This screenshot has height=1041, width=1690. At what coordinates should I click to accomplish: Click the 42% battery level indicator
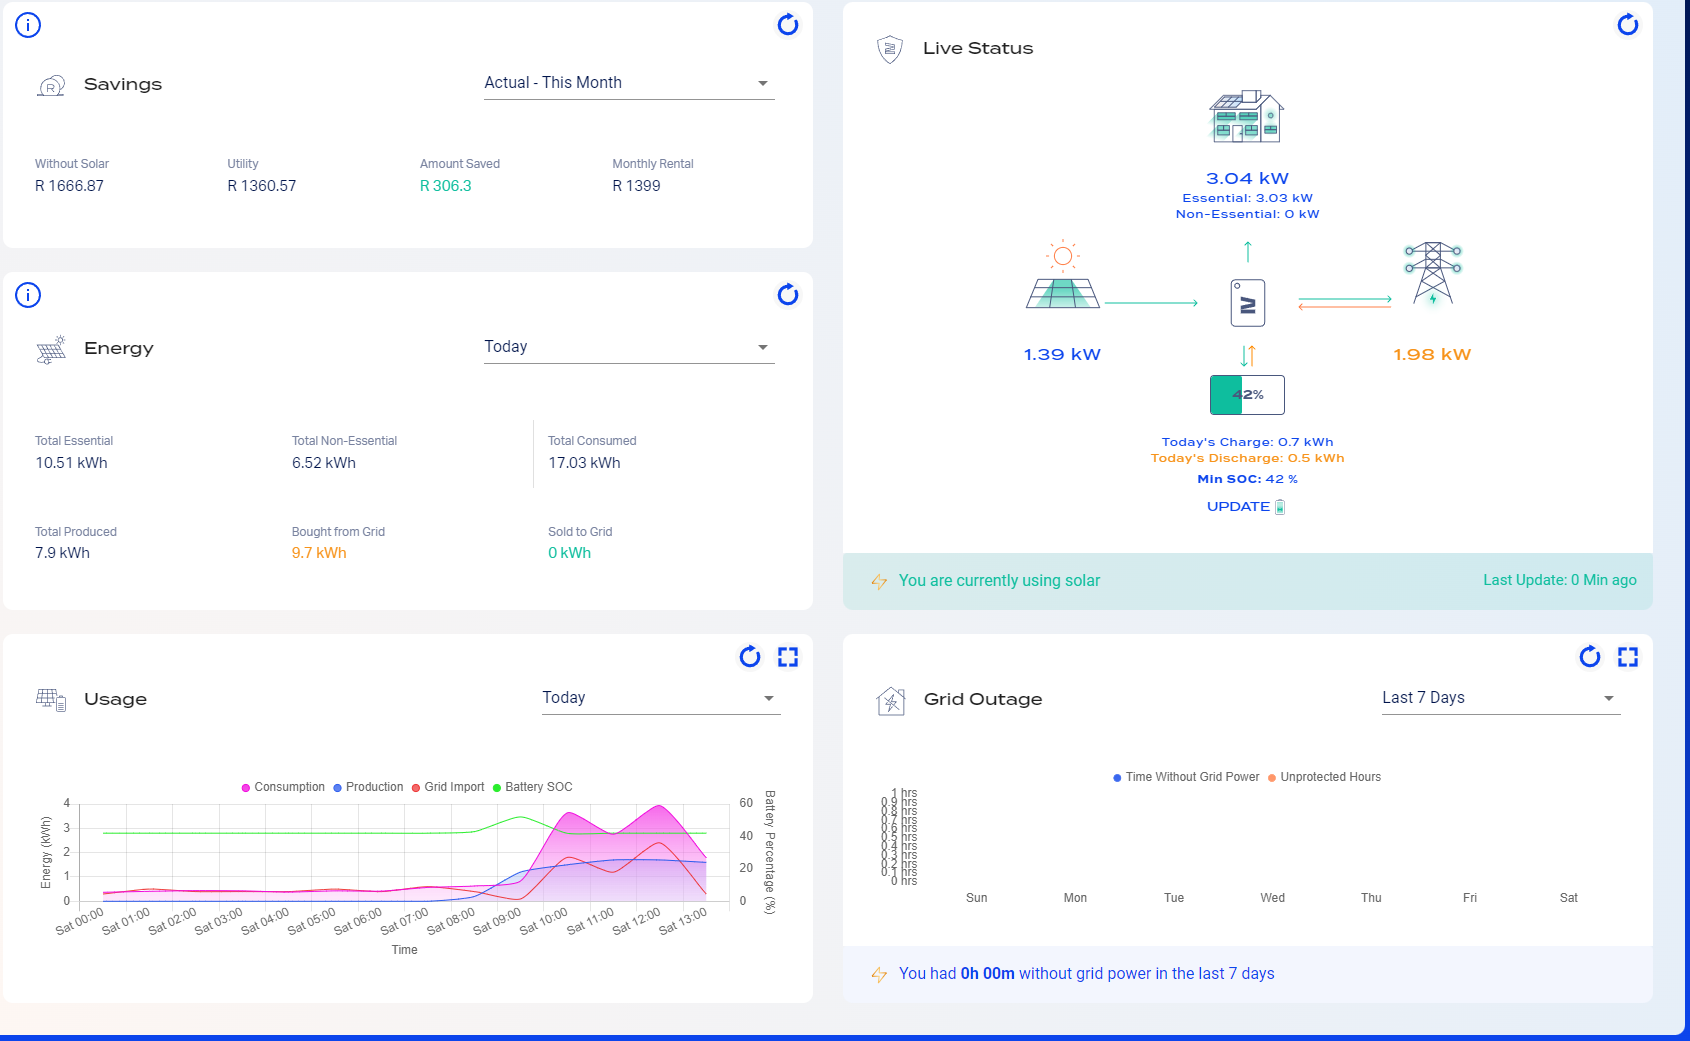pyautogui.click(x=1248, y=395)
